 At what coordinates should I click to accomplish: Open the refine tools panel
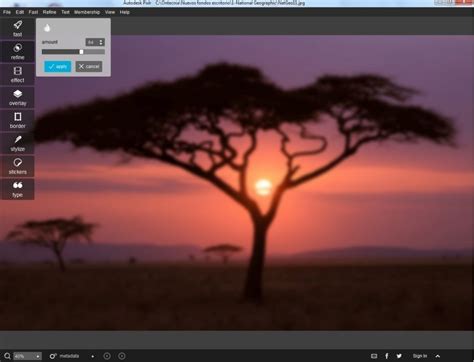coord(17,52)
